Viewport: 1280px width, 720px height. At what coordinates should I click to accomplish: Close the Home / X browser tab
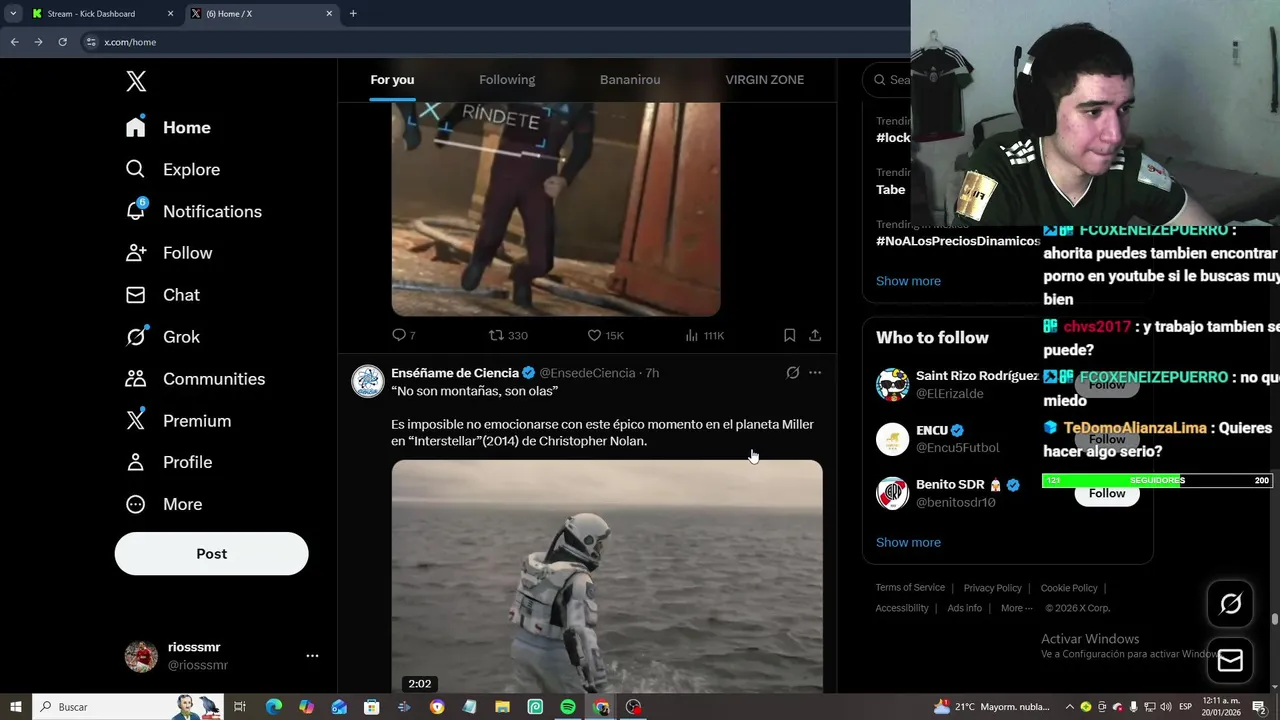tap(329, 14)
